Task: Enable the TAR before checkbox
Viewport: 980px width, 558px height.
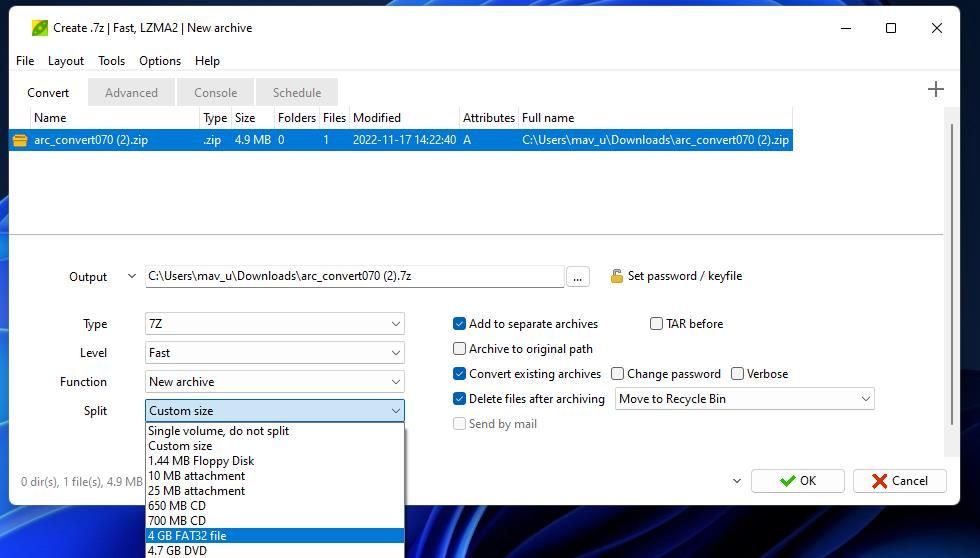Action: pyautogui.click(x=656, y=324)
